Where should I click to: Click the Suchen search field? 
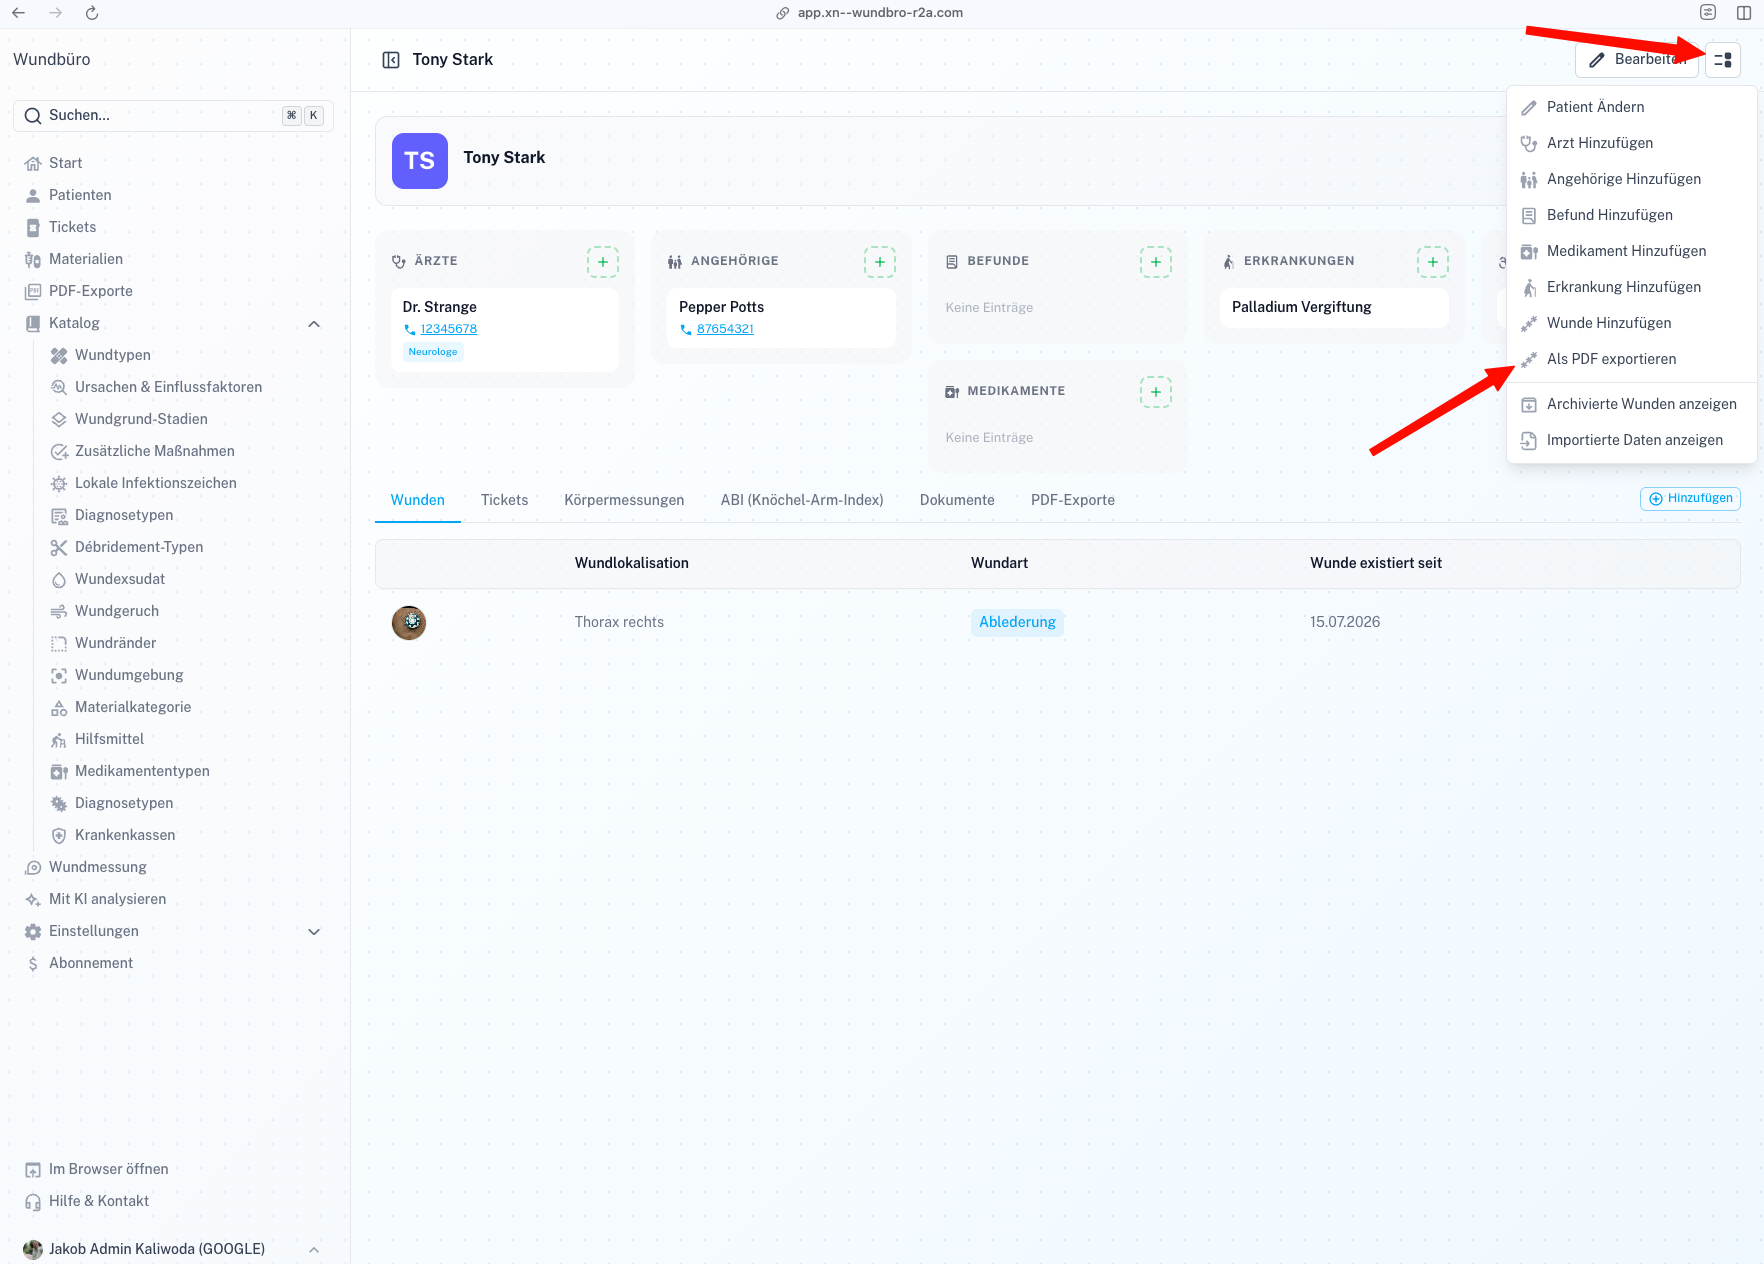coord(173,116)
